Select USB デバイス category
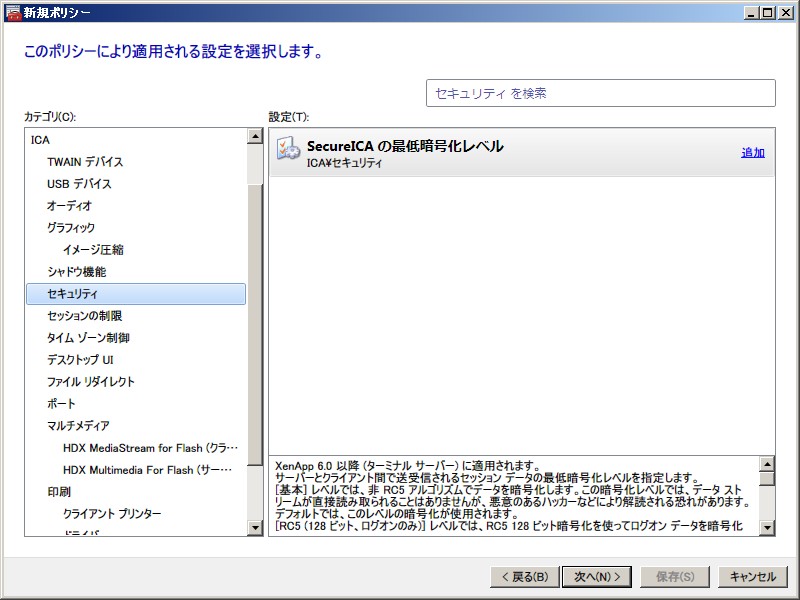800x600 pixels. pyautogui.click(x=79, y=184)
